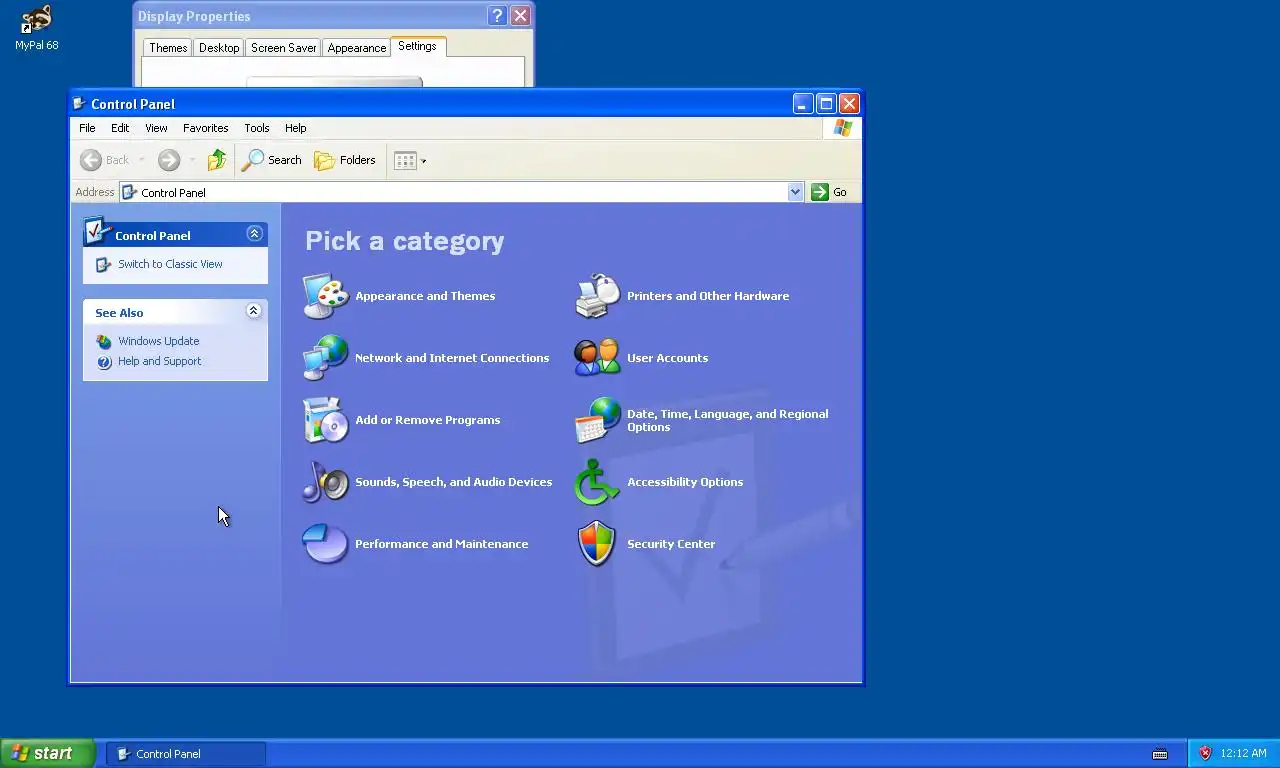The height and width of the screenshot is (768, 1280).
Task: Click Printers and Other Hardware text link
Action: pyautogui.click(x=708, y=296)
